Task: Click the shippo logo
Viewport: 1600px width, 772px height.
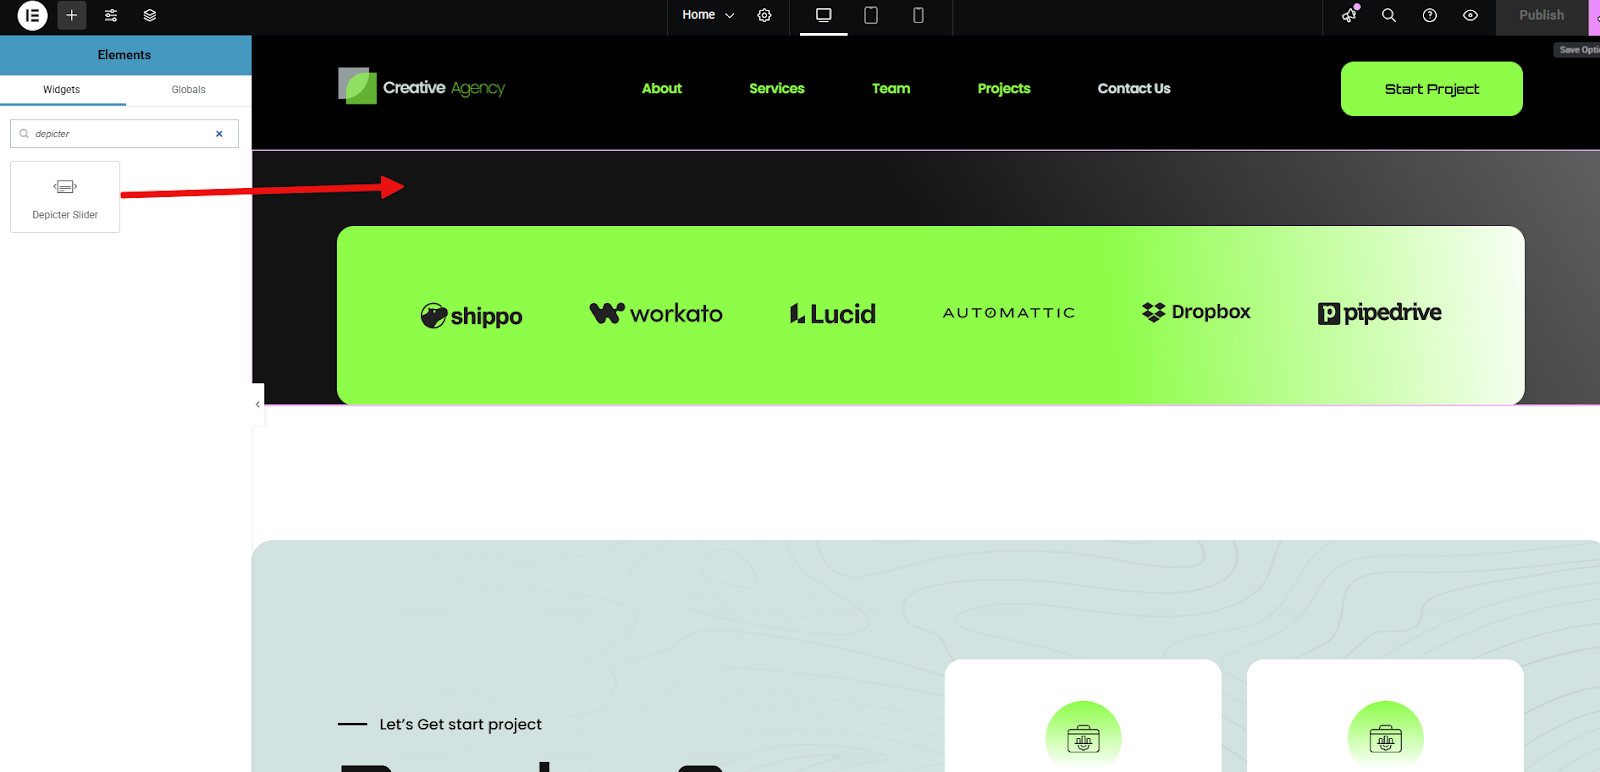Action: click(471, 316)
